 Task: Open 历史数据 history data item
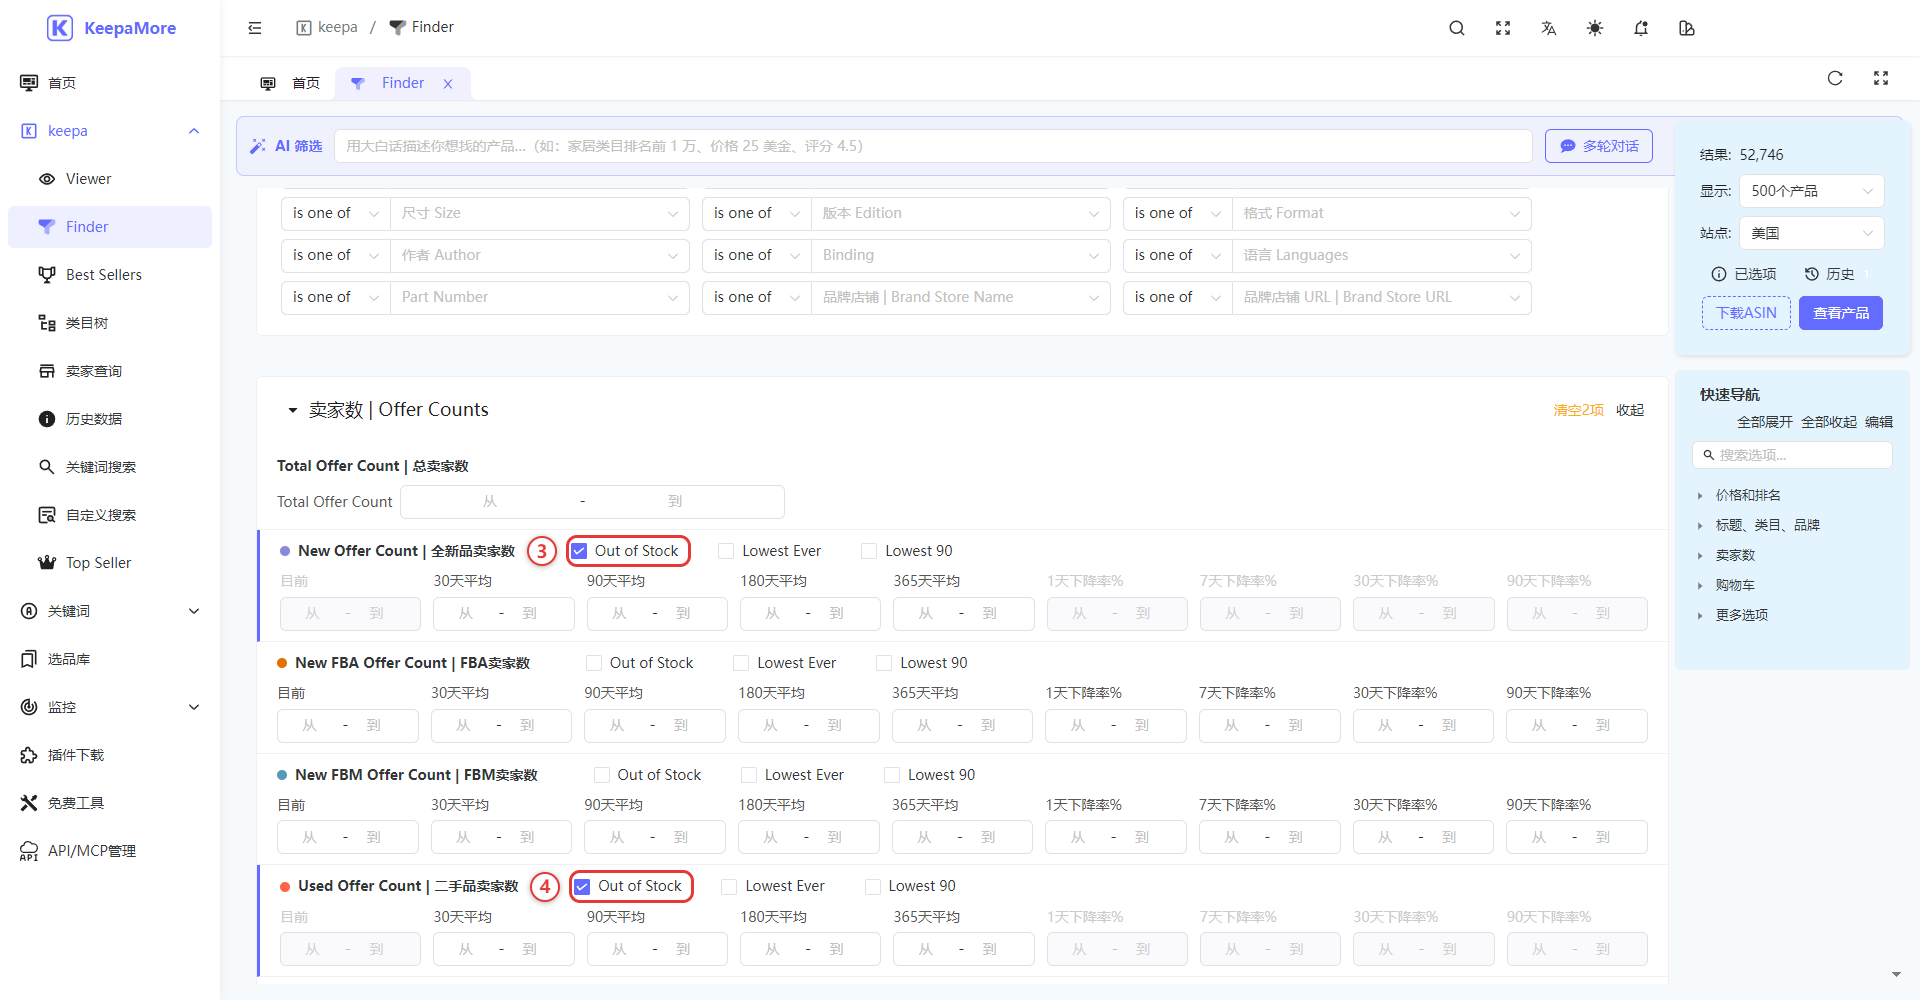click(x=110, y=419)
